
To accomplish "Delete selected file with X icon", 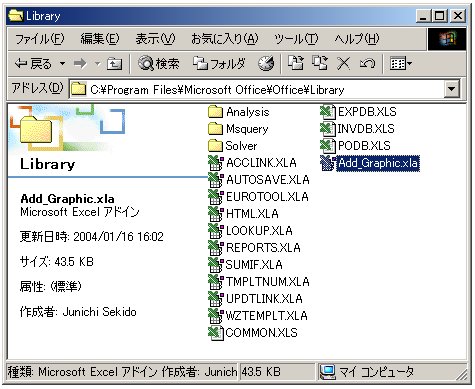I will (x=343, y=63).
